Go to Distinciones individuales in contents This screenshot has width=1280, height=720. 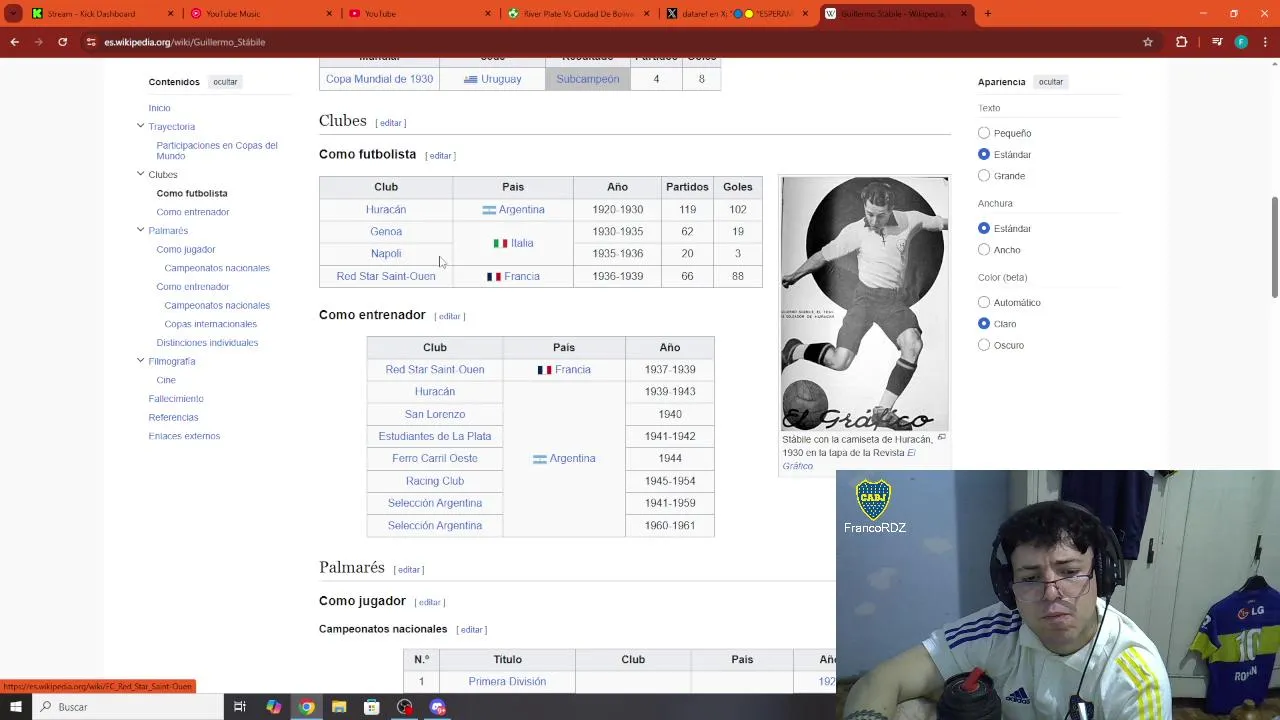[x=207, y=343]
